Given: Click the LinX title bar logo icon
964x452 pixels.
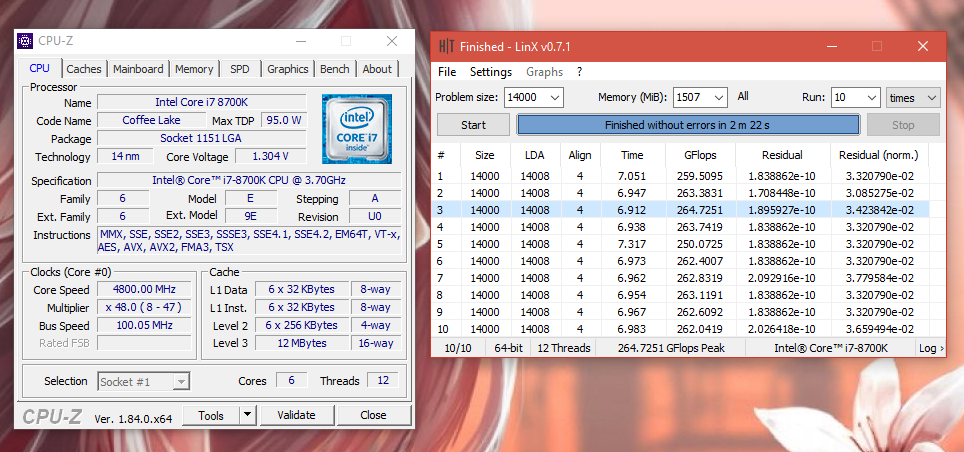Looking at the screenshot, I should point(446,47).
